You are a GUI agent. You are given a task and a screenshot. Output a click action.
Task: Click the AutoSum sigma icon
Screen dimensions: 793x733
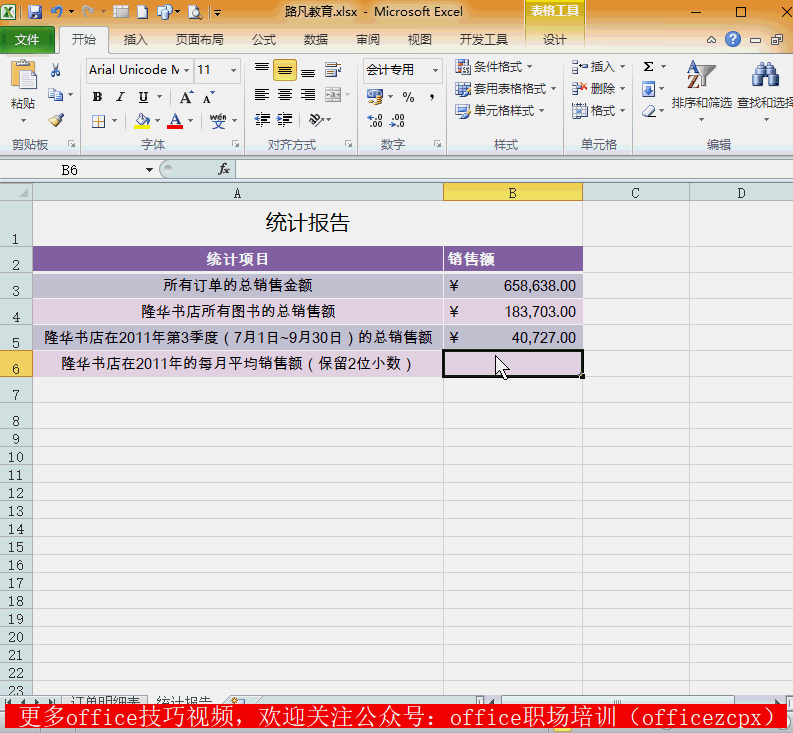648,67
